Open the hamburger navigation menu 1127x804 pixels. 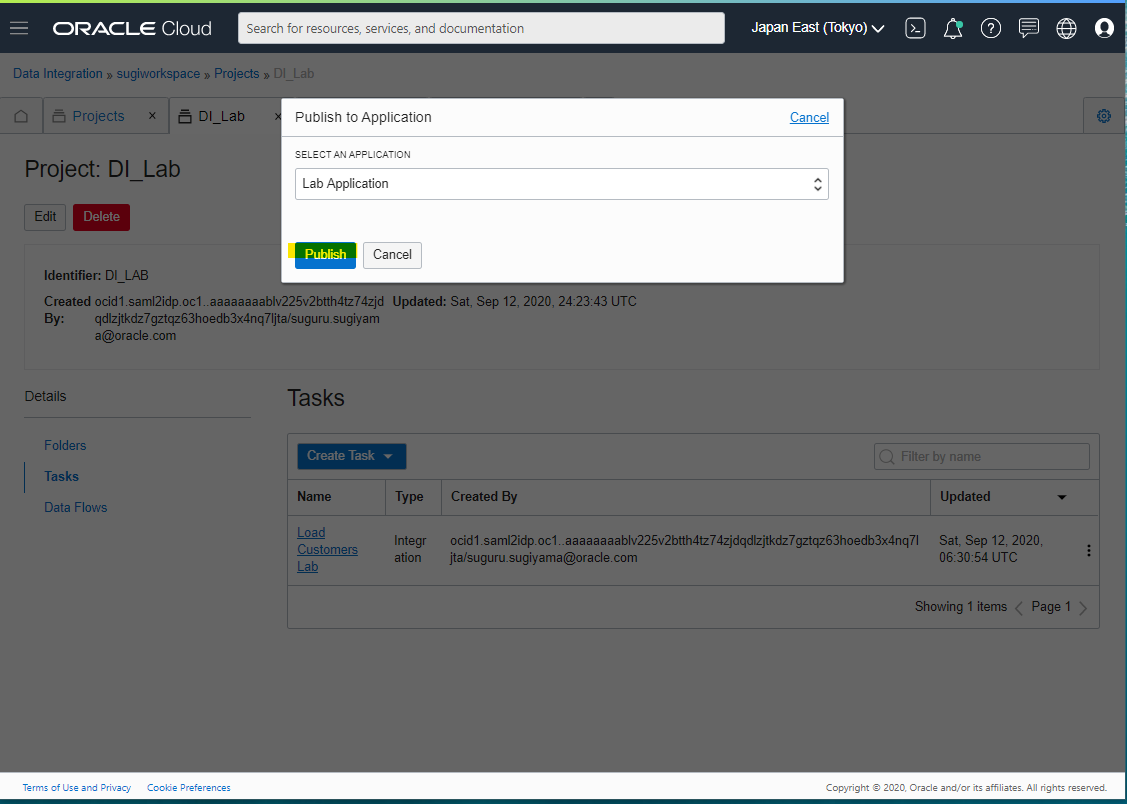19,28
